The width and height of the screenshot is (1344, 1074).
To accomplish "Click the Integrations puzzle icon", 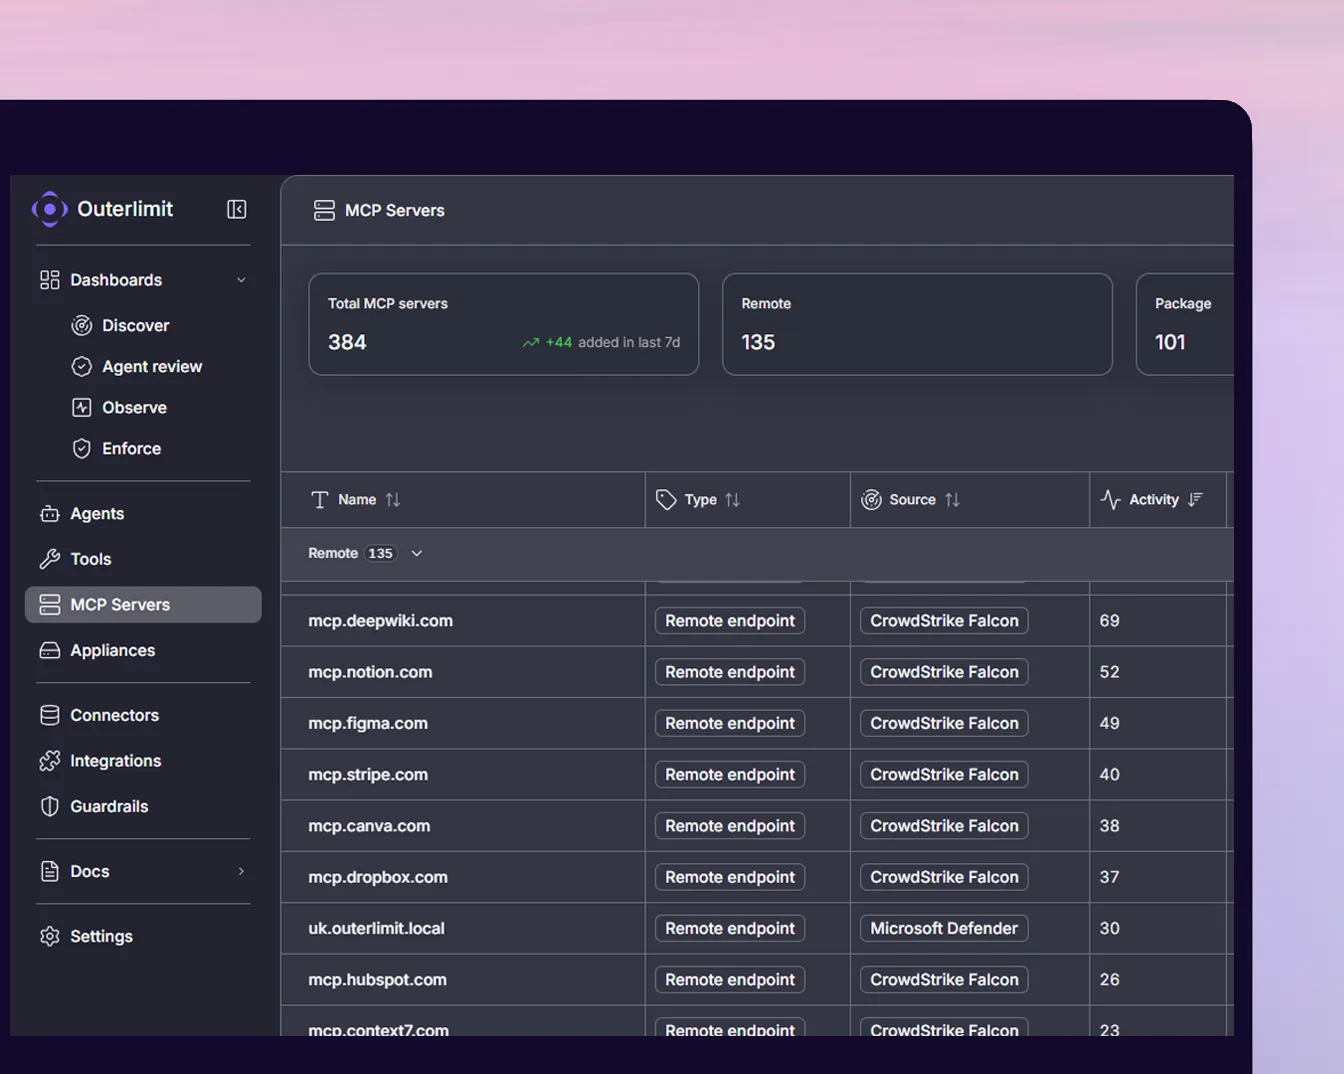I will pyautogui.click(x=50, y=761).
